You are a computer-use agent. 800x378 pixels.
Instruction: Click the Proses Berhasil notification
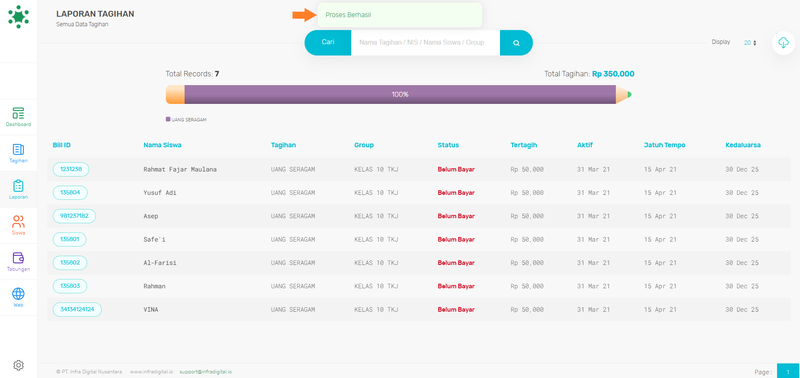tap(400, 15)
